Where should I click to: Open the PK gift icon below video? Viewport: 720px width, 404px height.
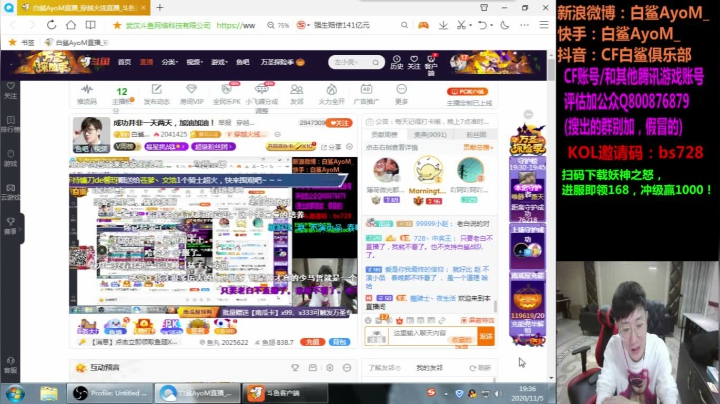click(x=171, y=326)
